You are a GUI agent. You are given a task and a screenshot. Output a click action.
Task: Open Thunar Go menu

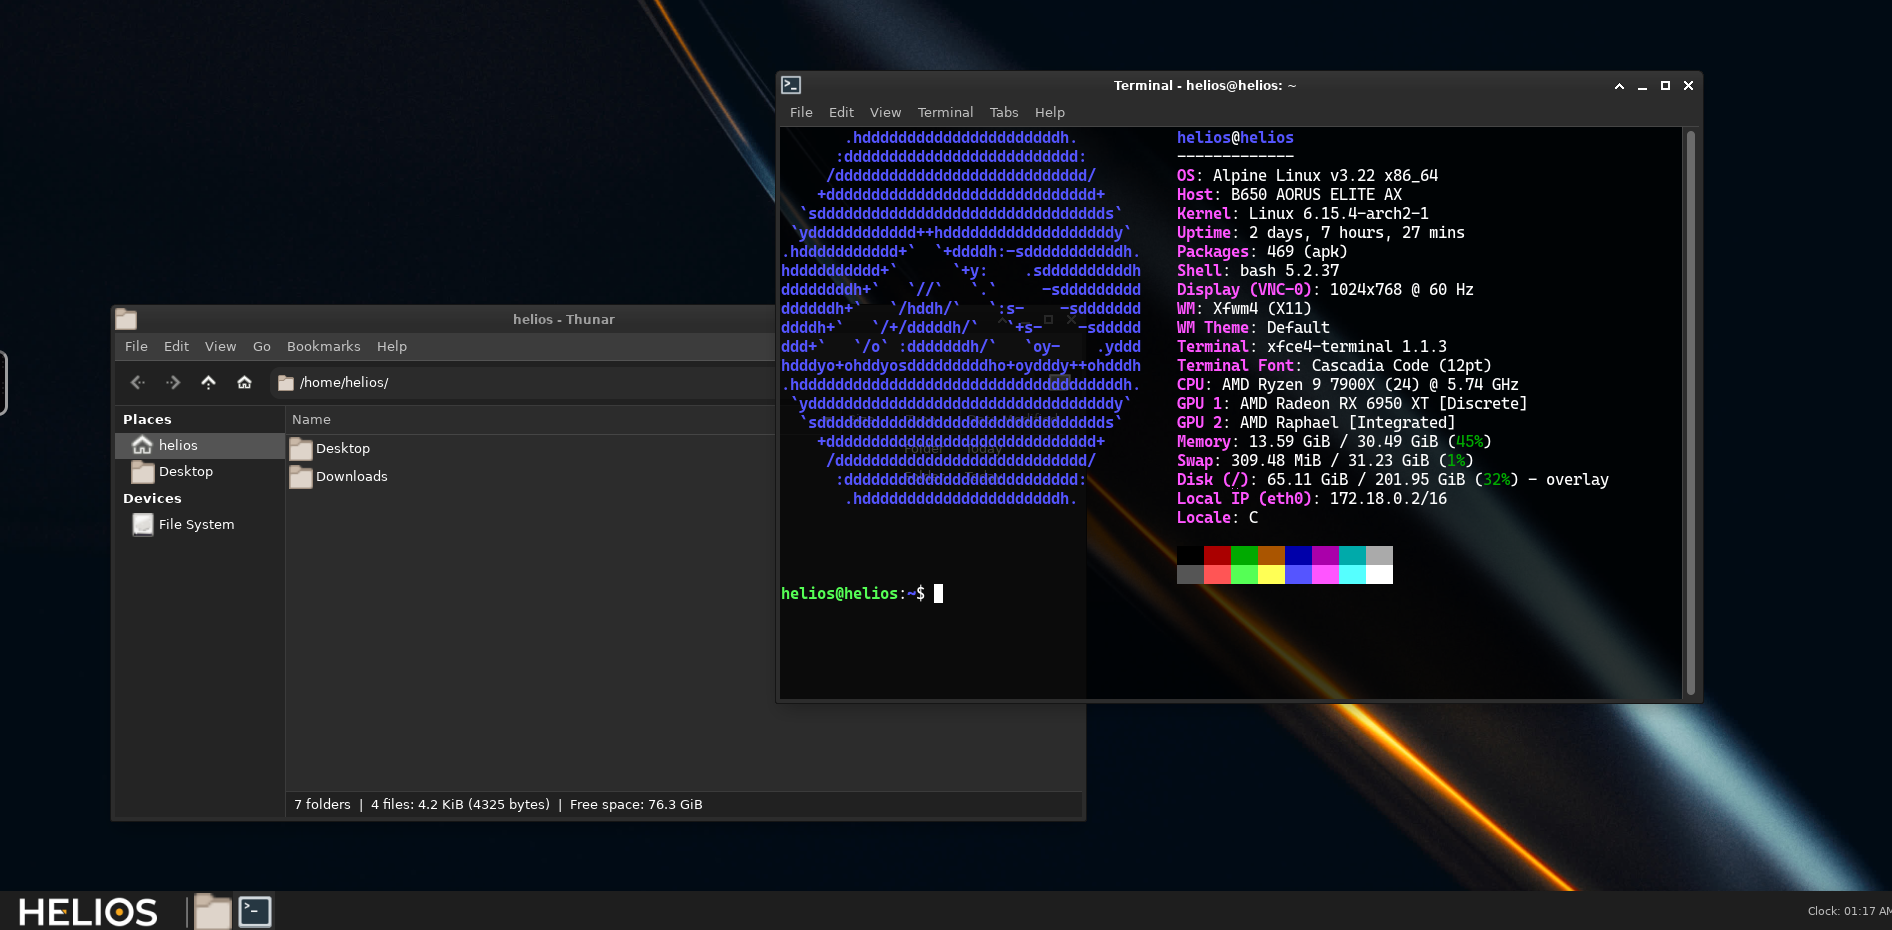(x=262, y=346)
